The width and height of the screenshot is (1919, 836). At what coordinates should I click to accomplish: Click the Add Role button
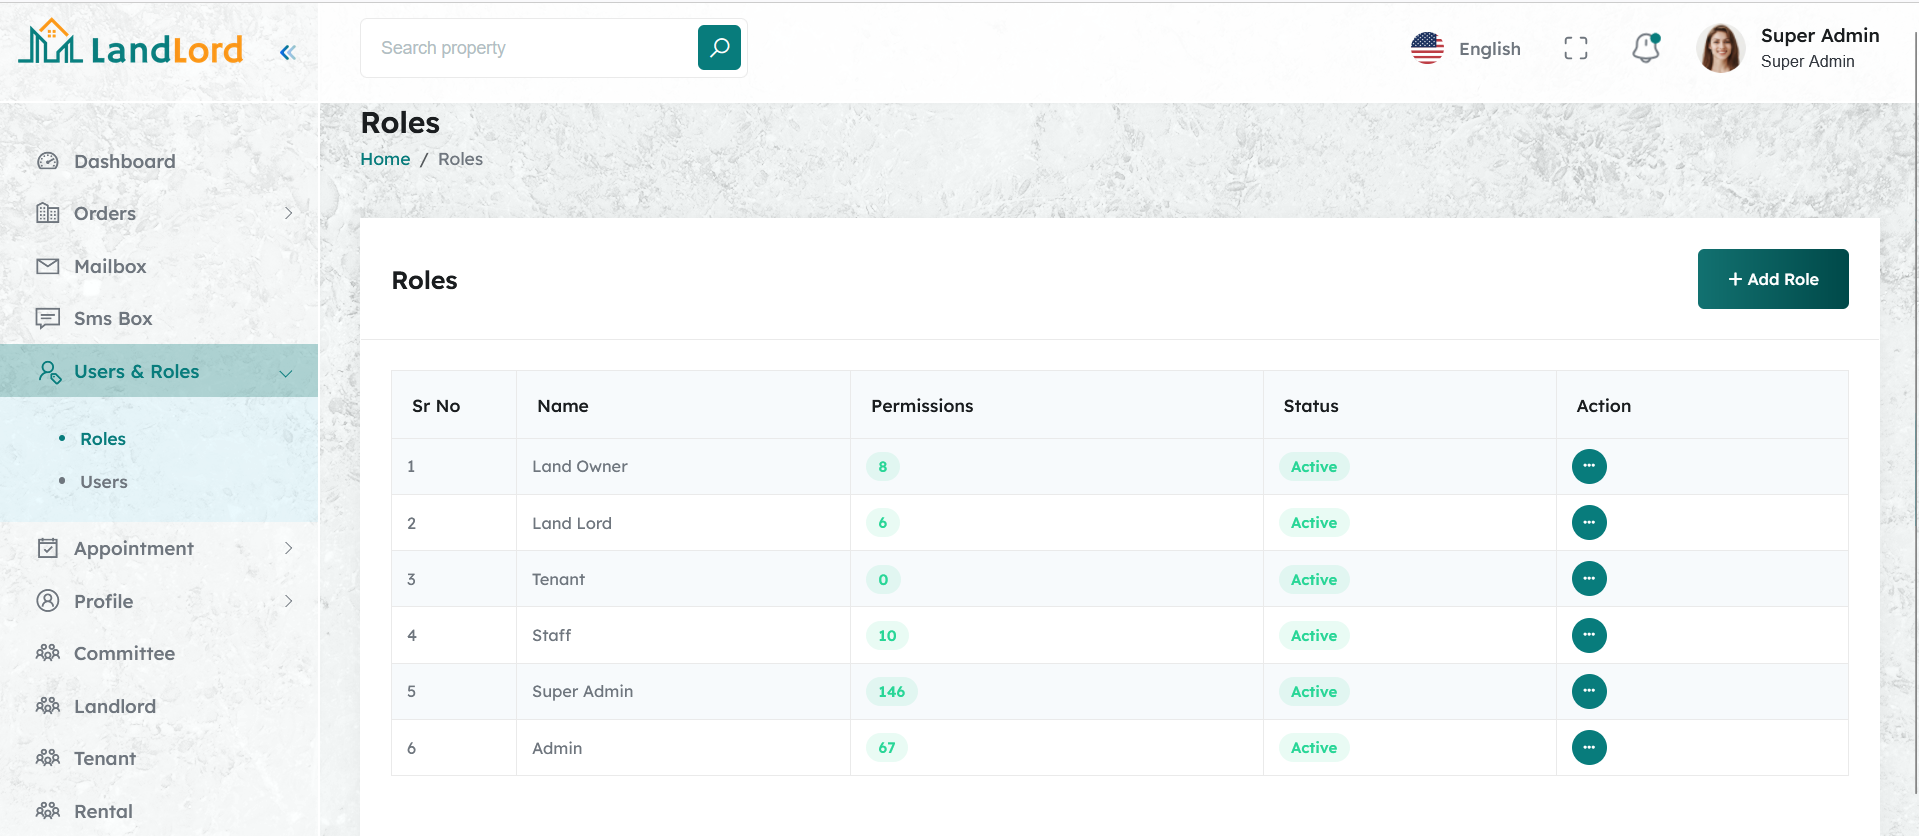pyautogui.click(x=1772, y=279)
